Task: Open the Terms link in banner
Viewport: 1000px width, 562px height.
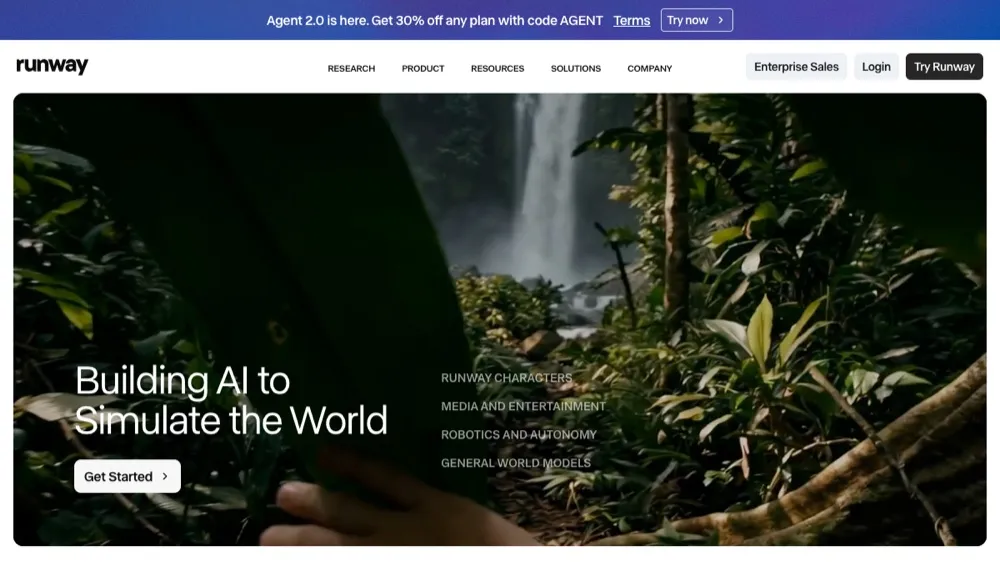Action: click(631, 20)
